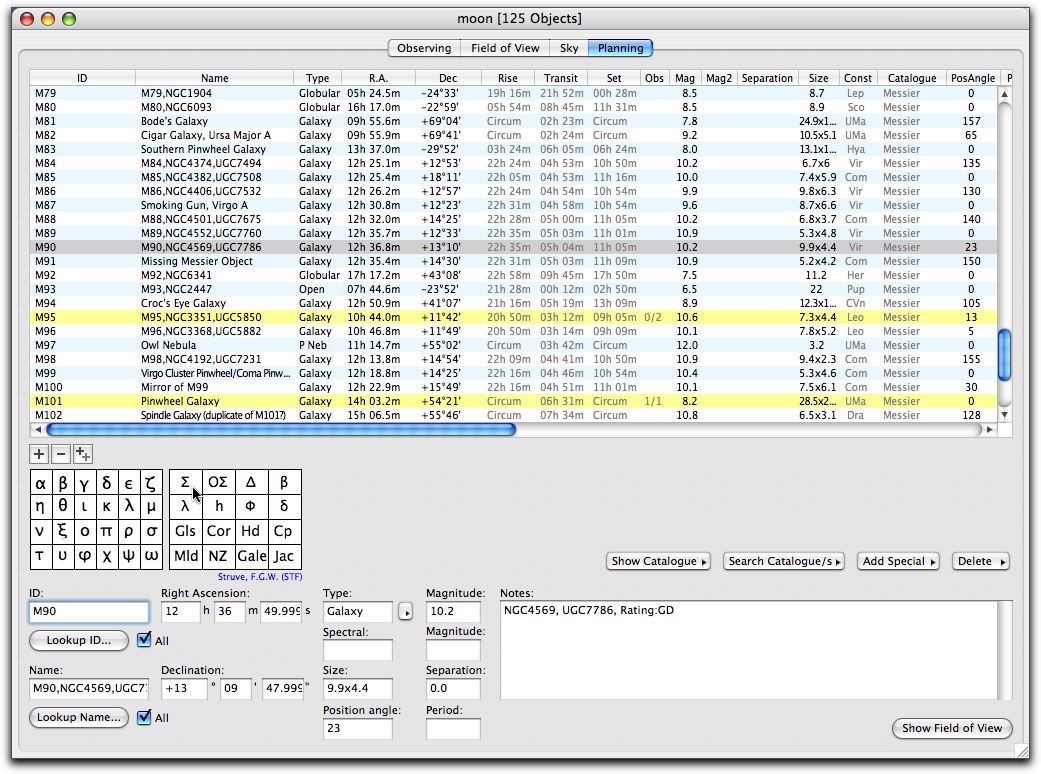This screenshot has width=1041, height=774.
Task: Click the add multiple objects icon
Action: pyautogui.click(x=83, y=454)
